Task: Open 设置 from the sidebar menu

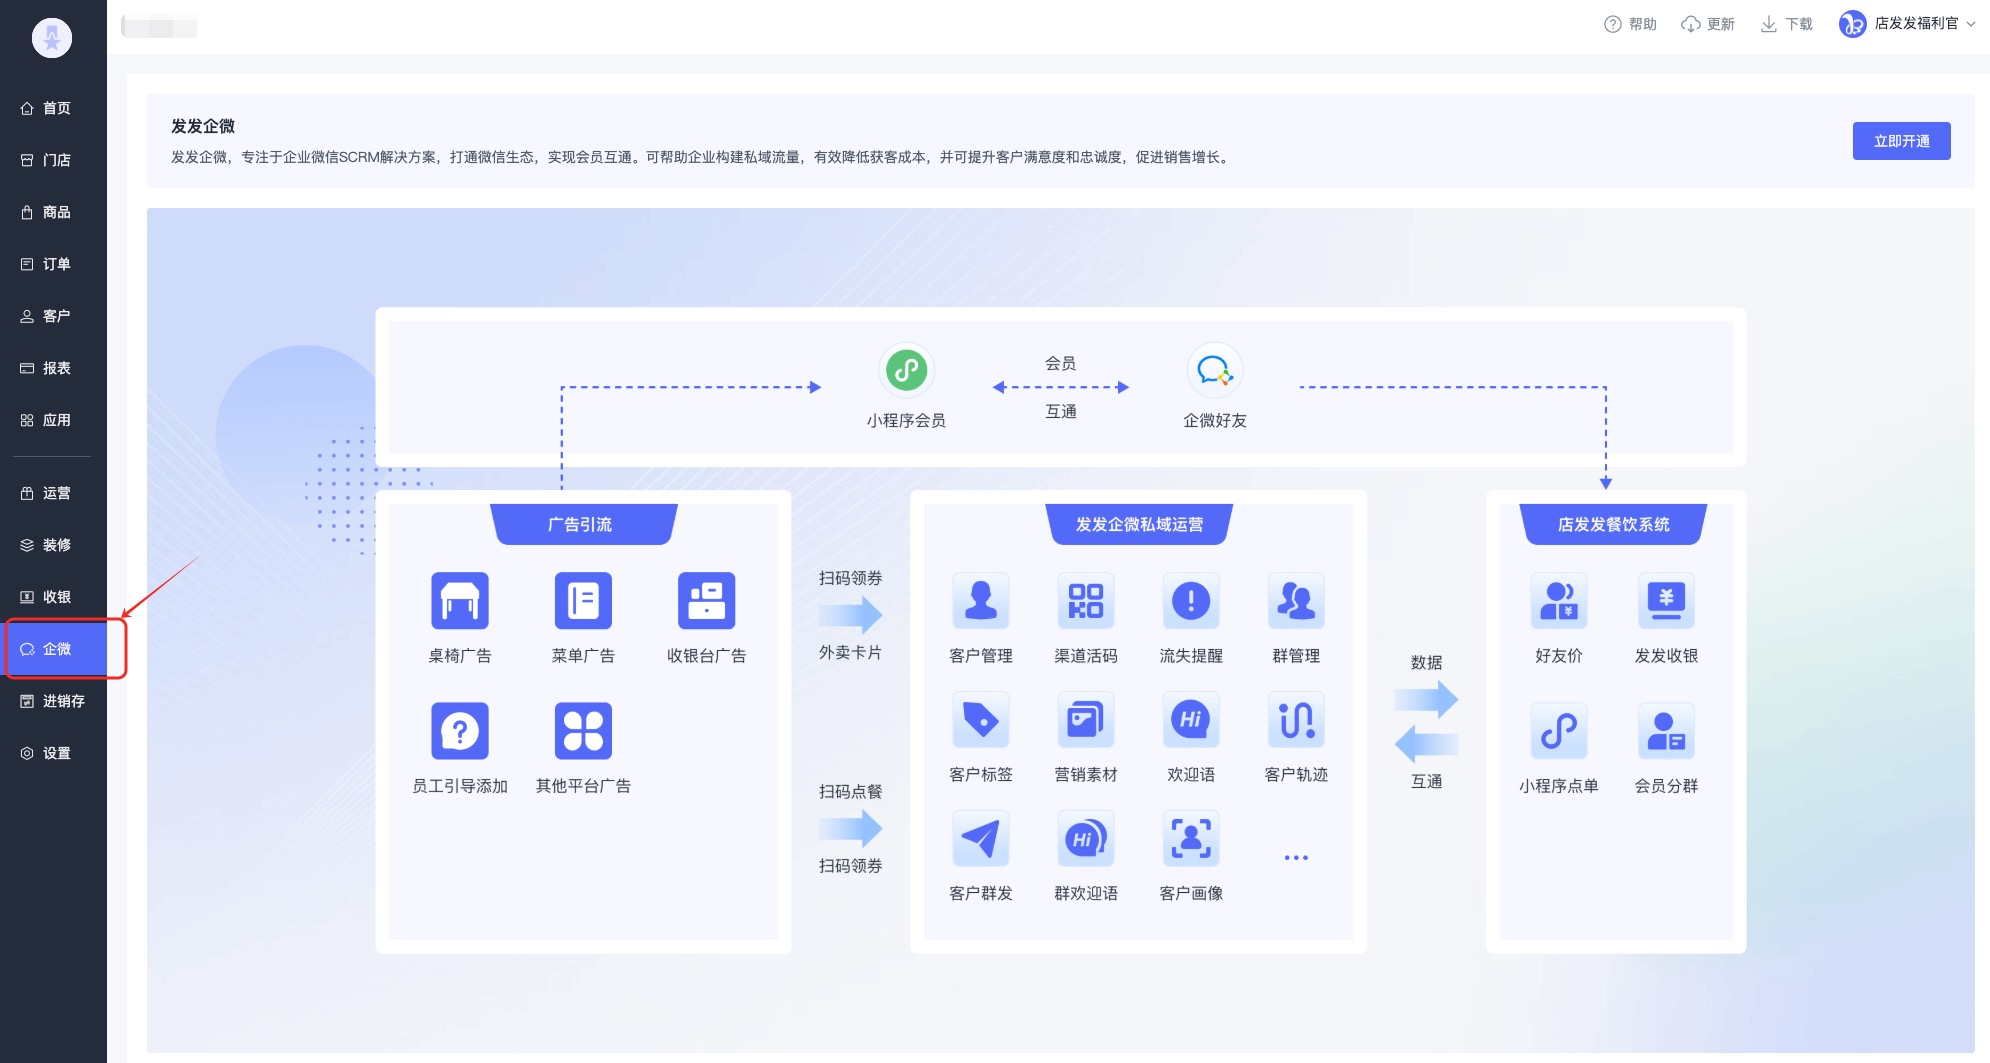Action: click(56, 753)
